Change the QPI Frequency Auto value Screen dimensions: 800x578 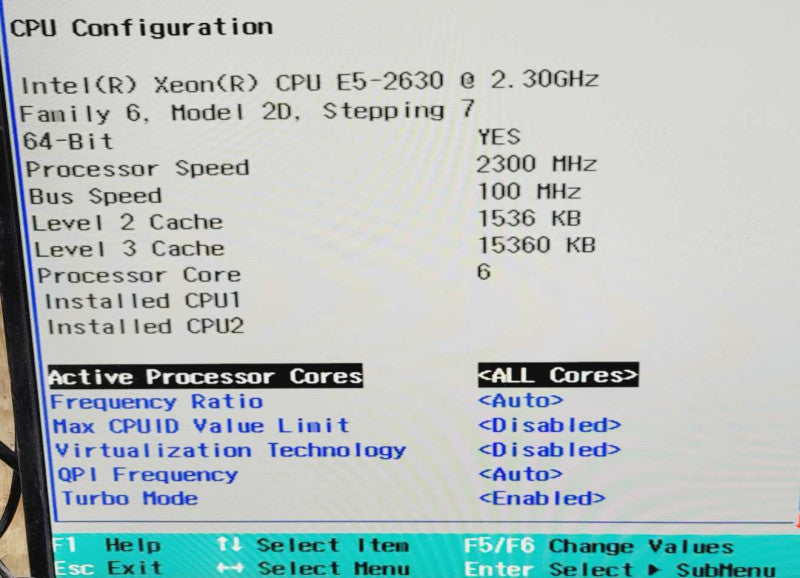tap(521, 474)
